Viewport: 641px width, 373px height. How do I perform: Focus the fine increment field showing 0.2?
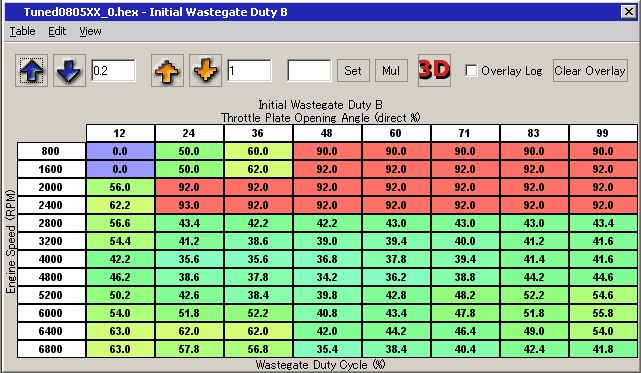113,71
